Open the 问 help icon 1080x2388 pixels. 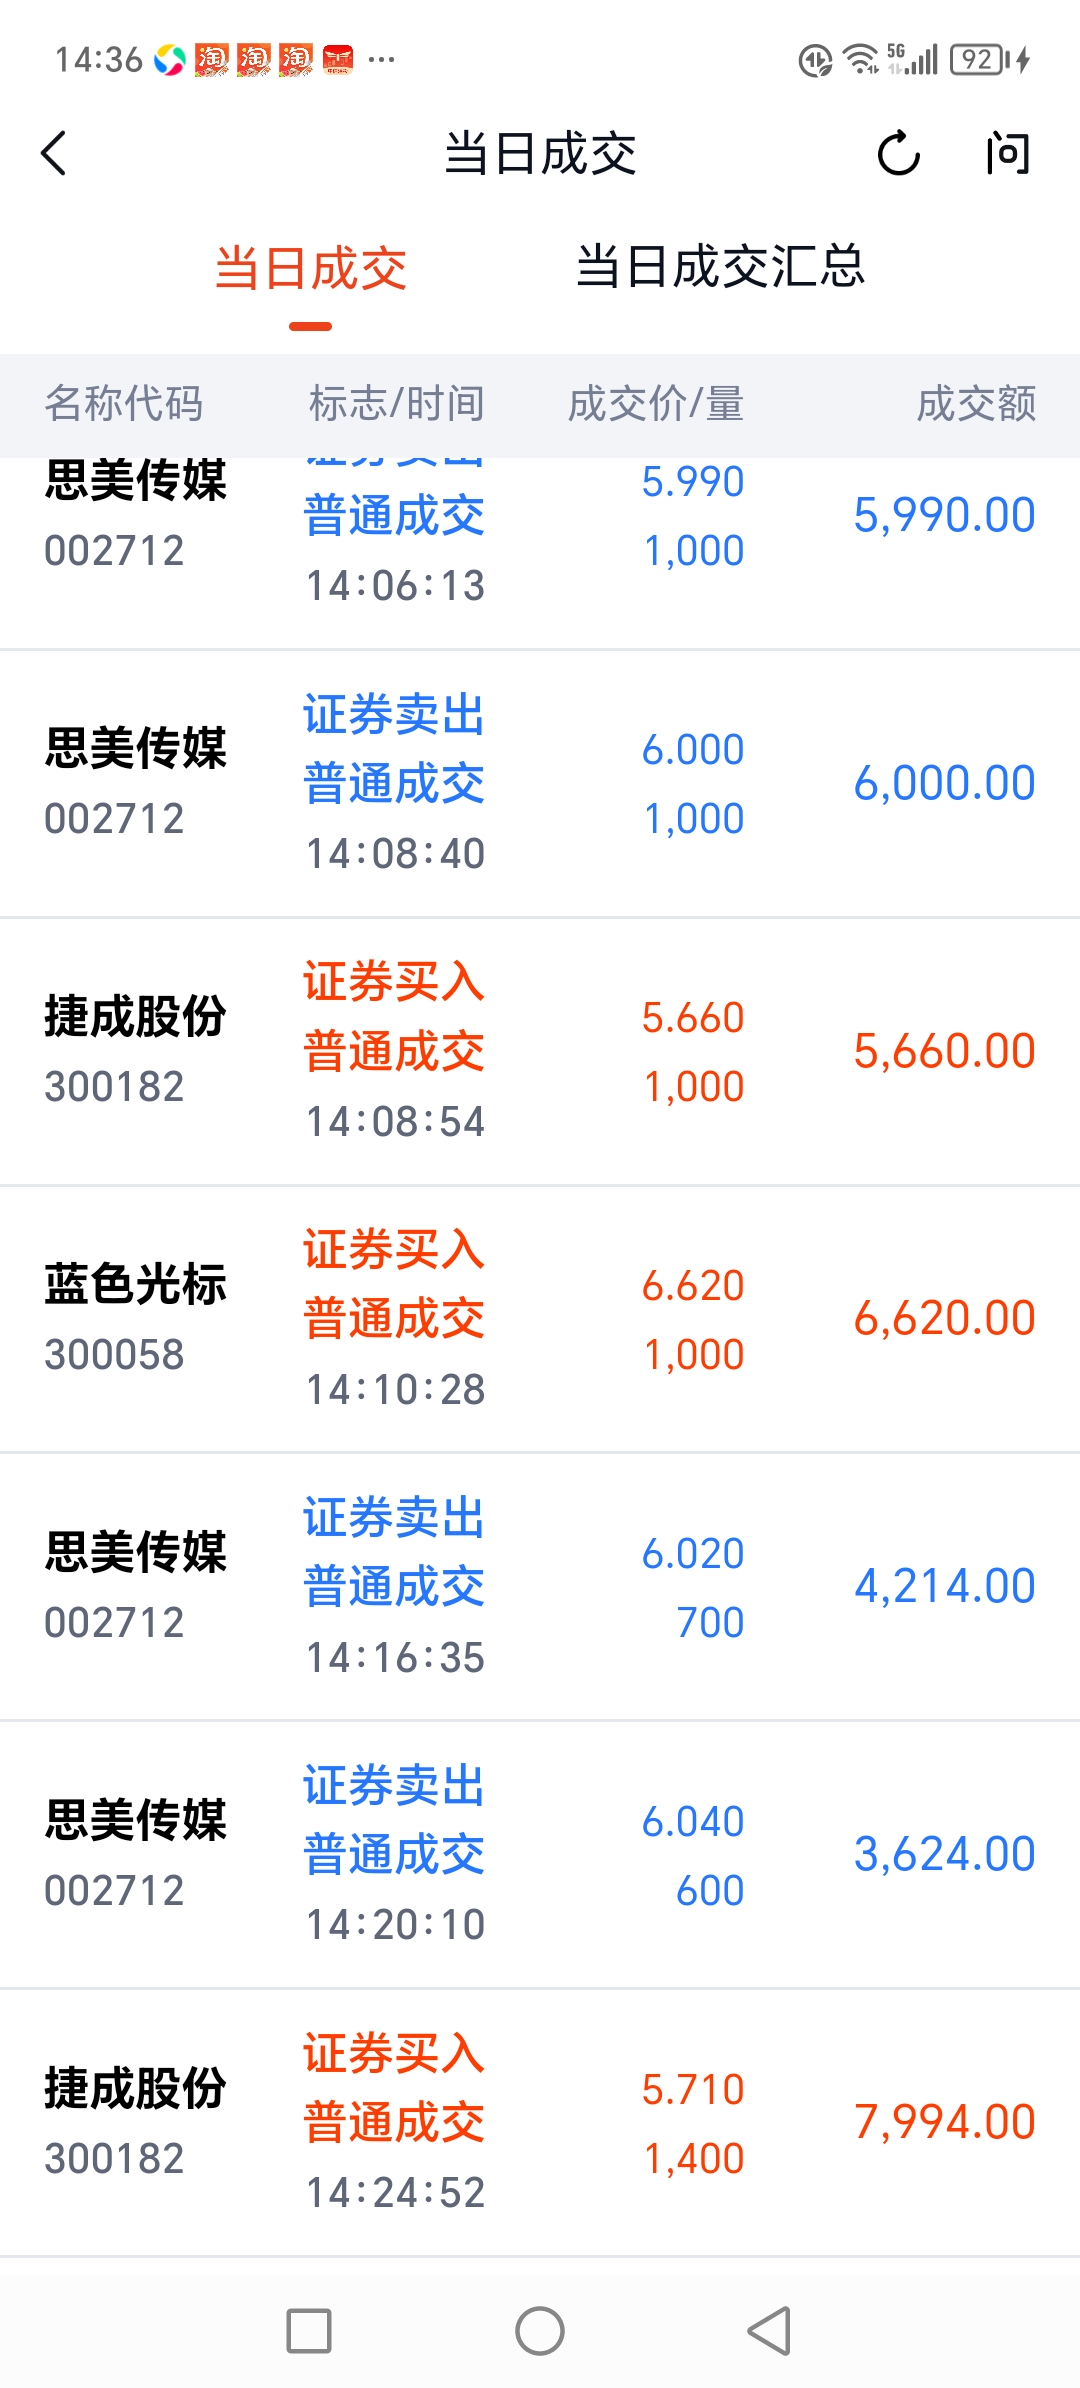[x=1007, y=154]
